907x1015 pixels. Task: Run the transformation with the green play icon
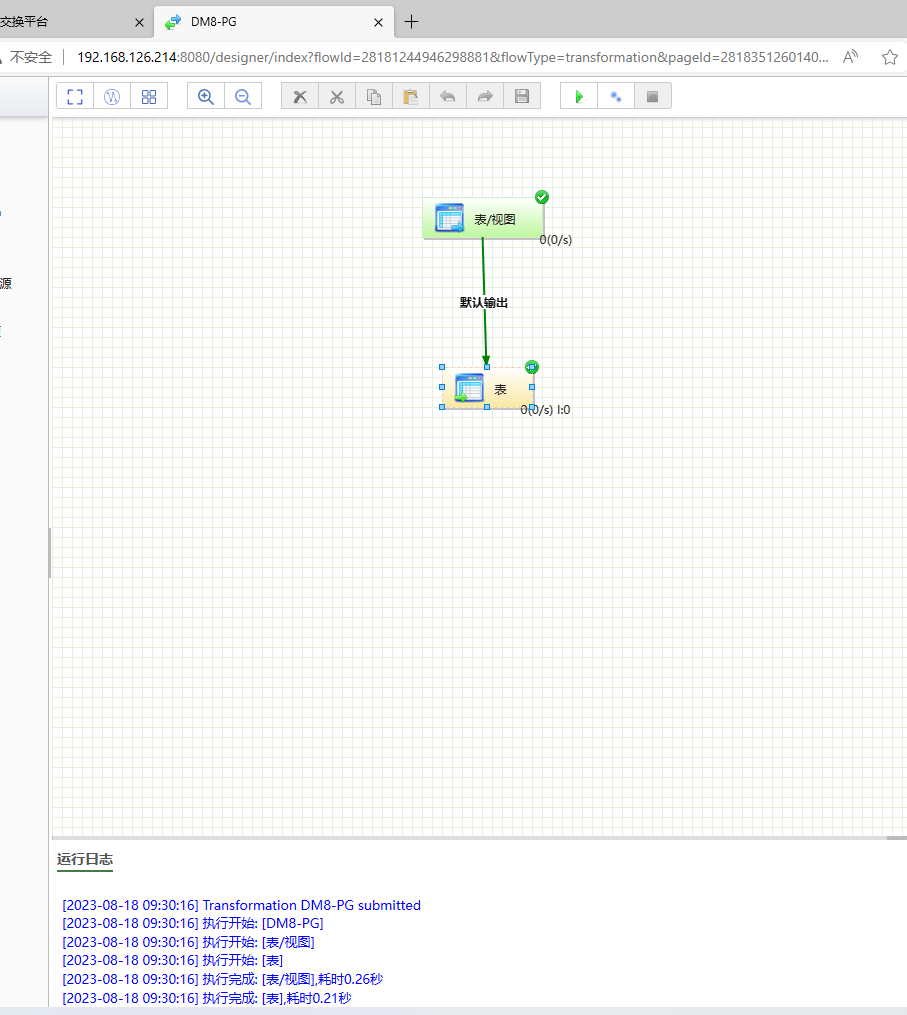(x=578, y=96)
